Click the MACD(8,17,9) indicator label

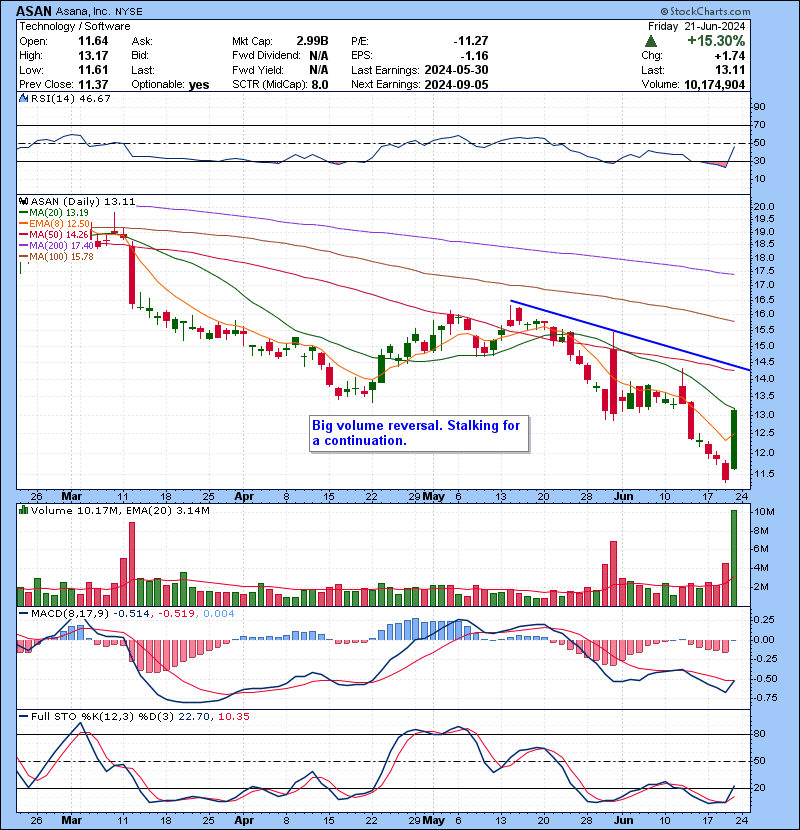(70, 614)
